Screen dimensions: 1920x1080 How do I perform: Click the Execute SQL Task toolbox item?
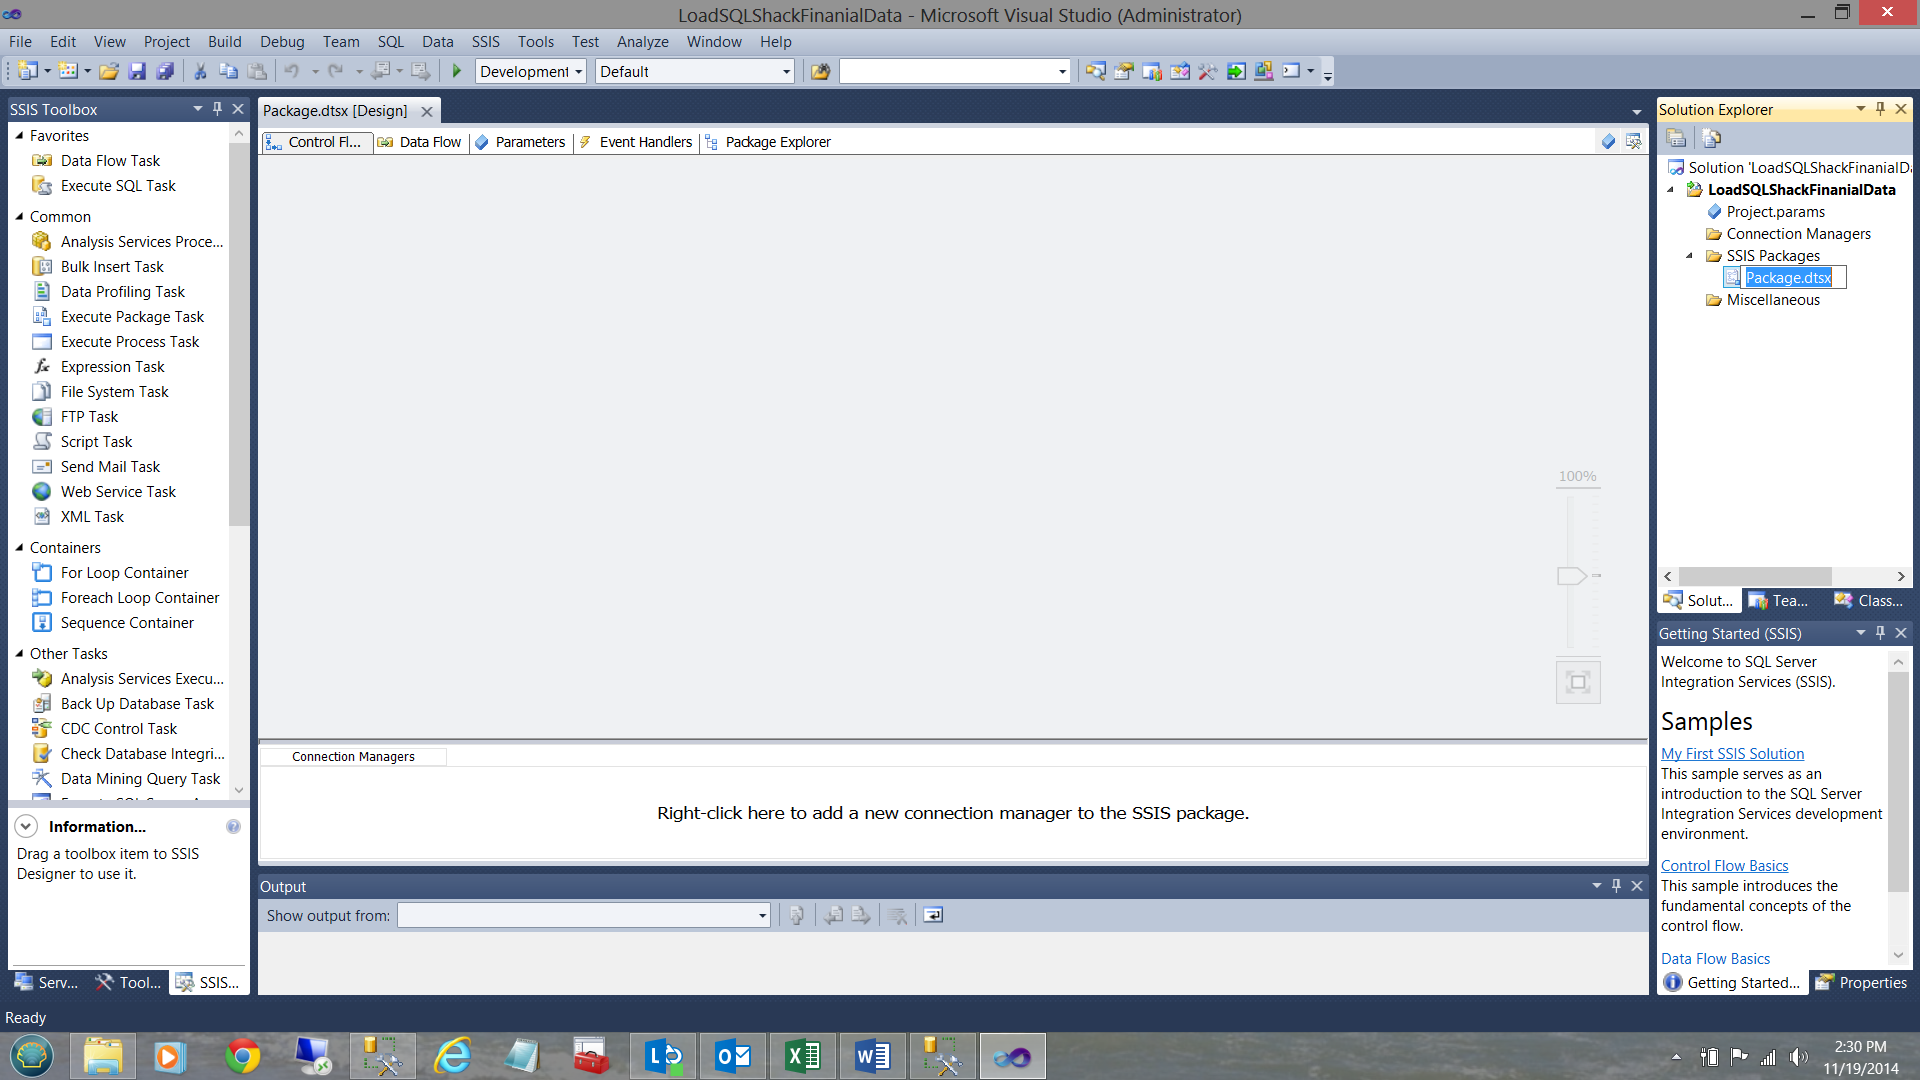[118, 186]
